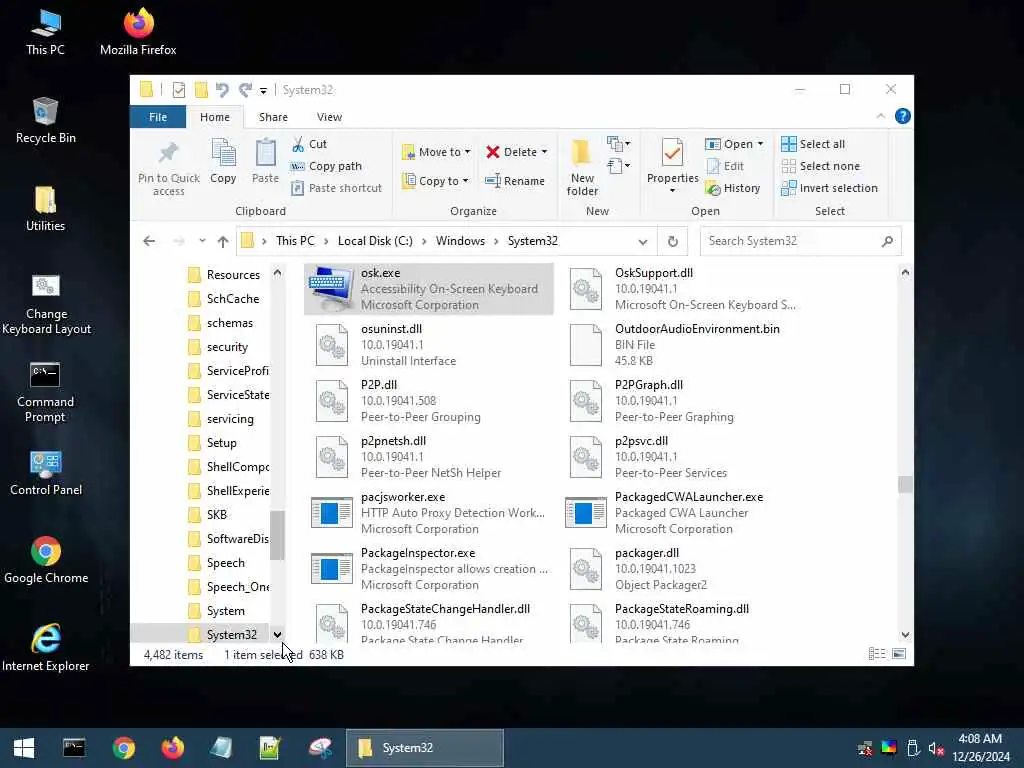This screenshot has height=768, width=1024.
Task: Open the recent locations dropdown
Action: [x=202, y=241]
